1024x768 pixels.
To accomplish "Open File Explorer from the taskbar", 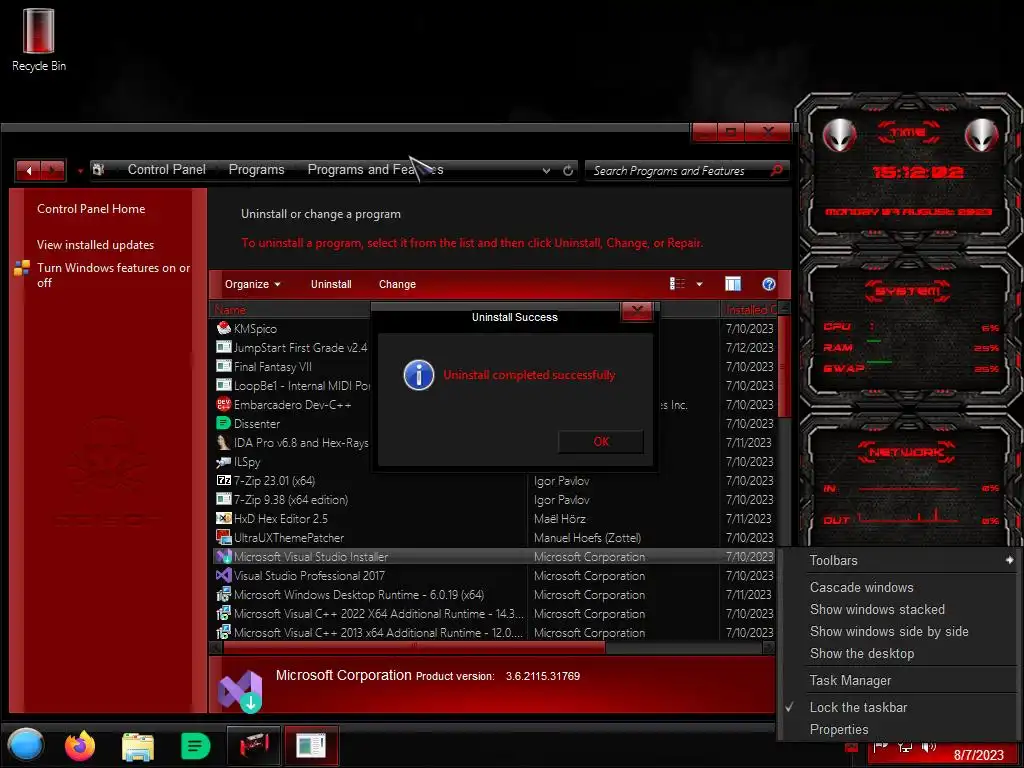I will click(x=138, y=746).
